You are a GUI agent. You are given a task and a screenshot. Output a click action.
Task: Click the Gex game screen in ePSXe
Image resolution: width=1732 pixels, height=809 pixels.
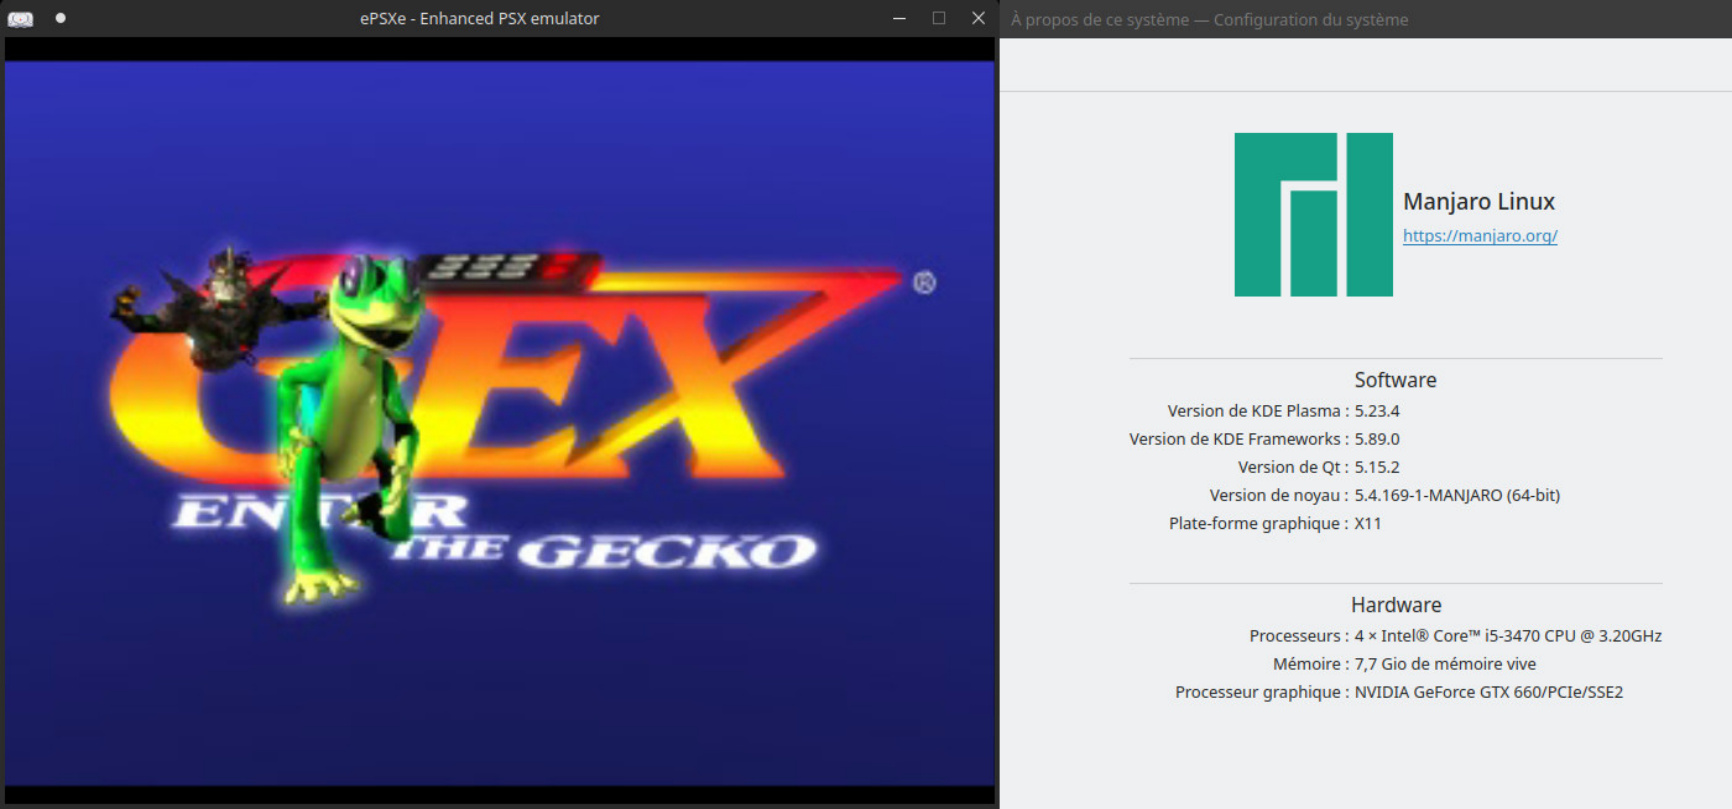[x=500, y=423]
